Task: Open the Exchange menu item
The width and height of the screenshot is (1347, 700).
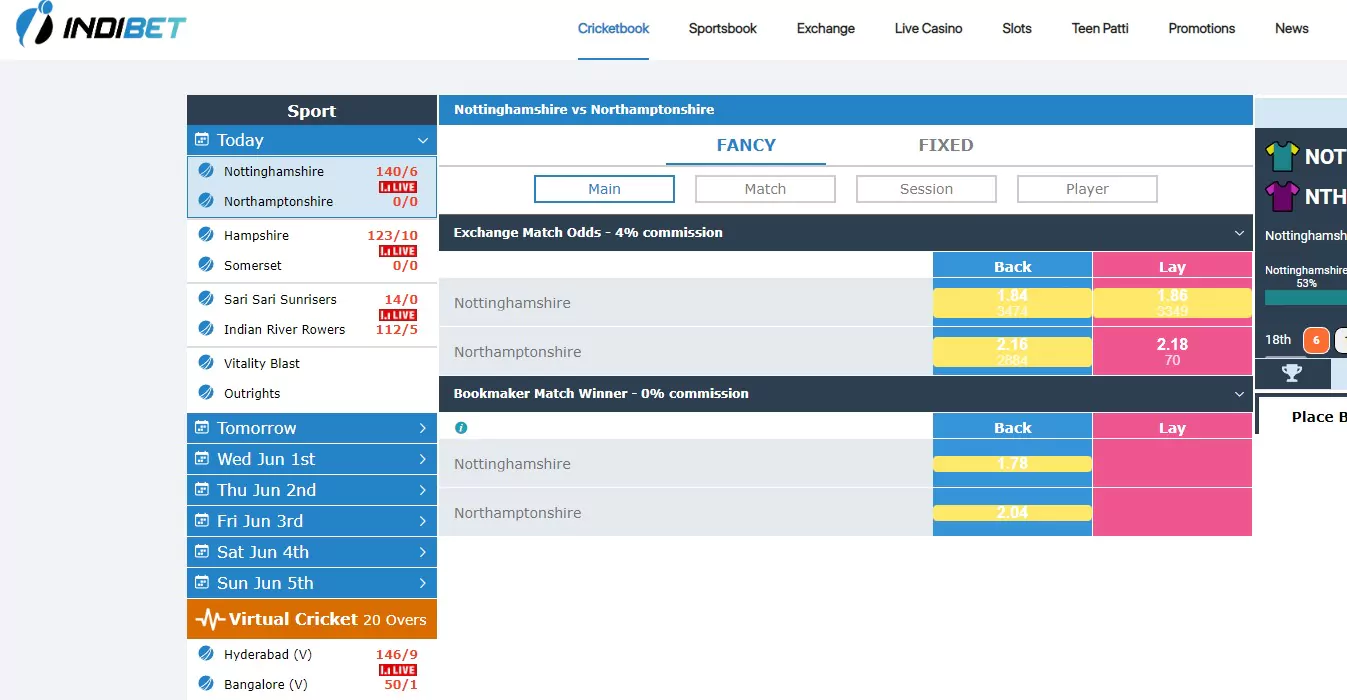Action: pyautogui.click(x=826, y=28)
